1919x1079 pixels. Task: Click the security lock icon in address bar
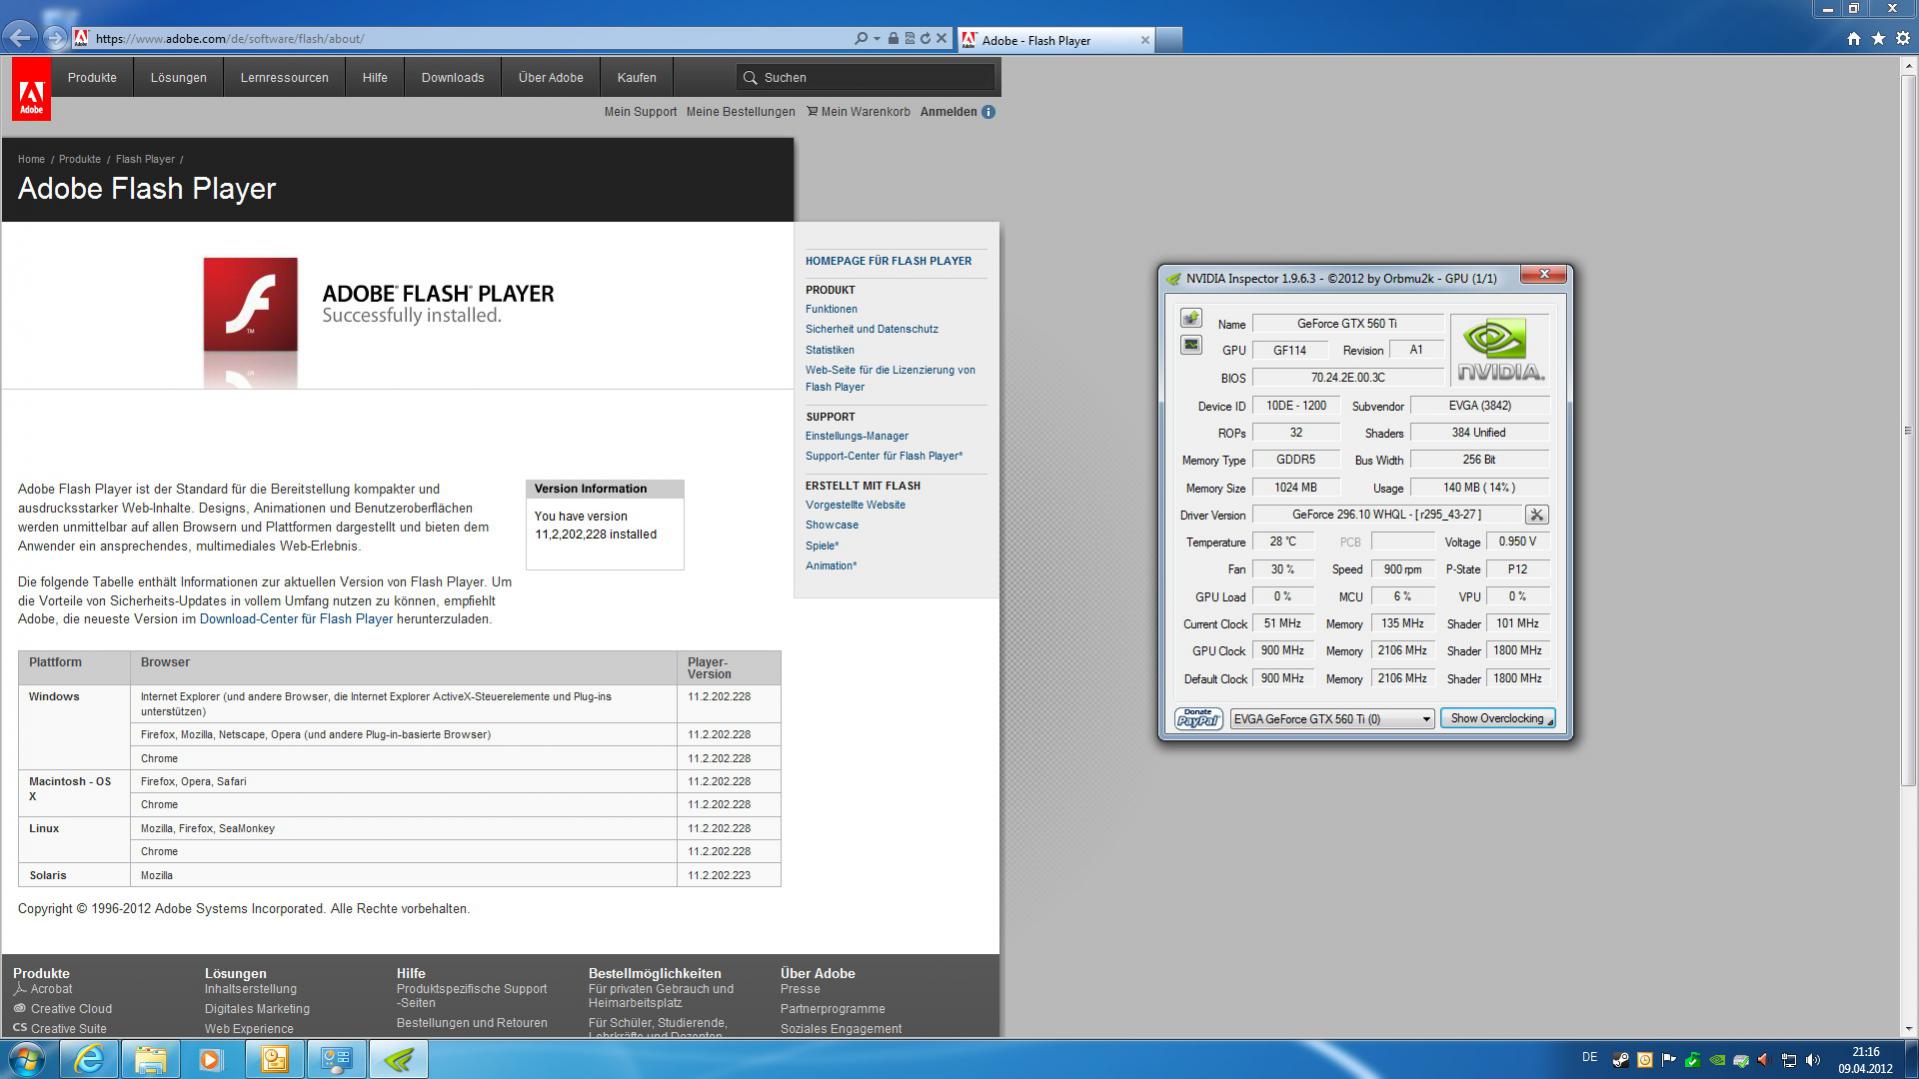point(894,38)
